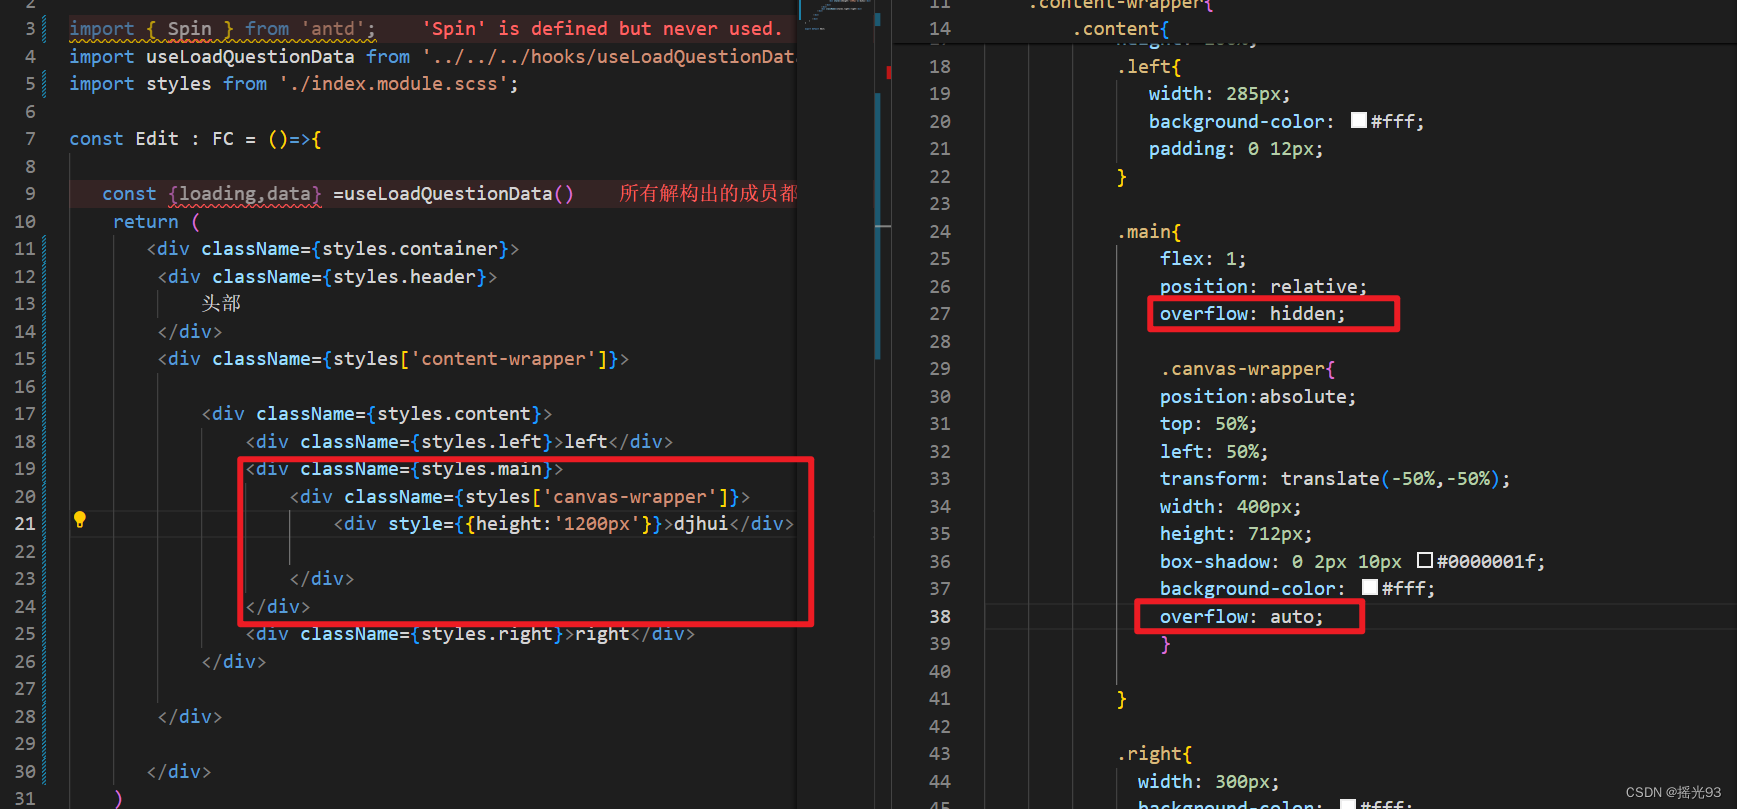This screenshot has width=1737, height=809.
Task: Click the 'flex: 1;' declaration
Action: coord(1203,259)
